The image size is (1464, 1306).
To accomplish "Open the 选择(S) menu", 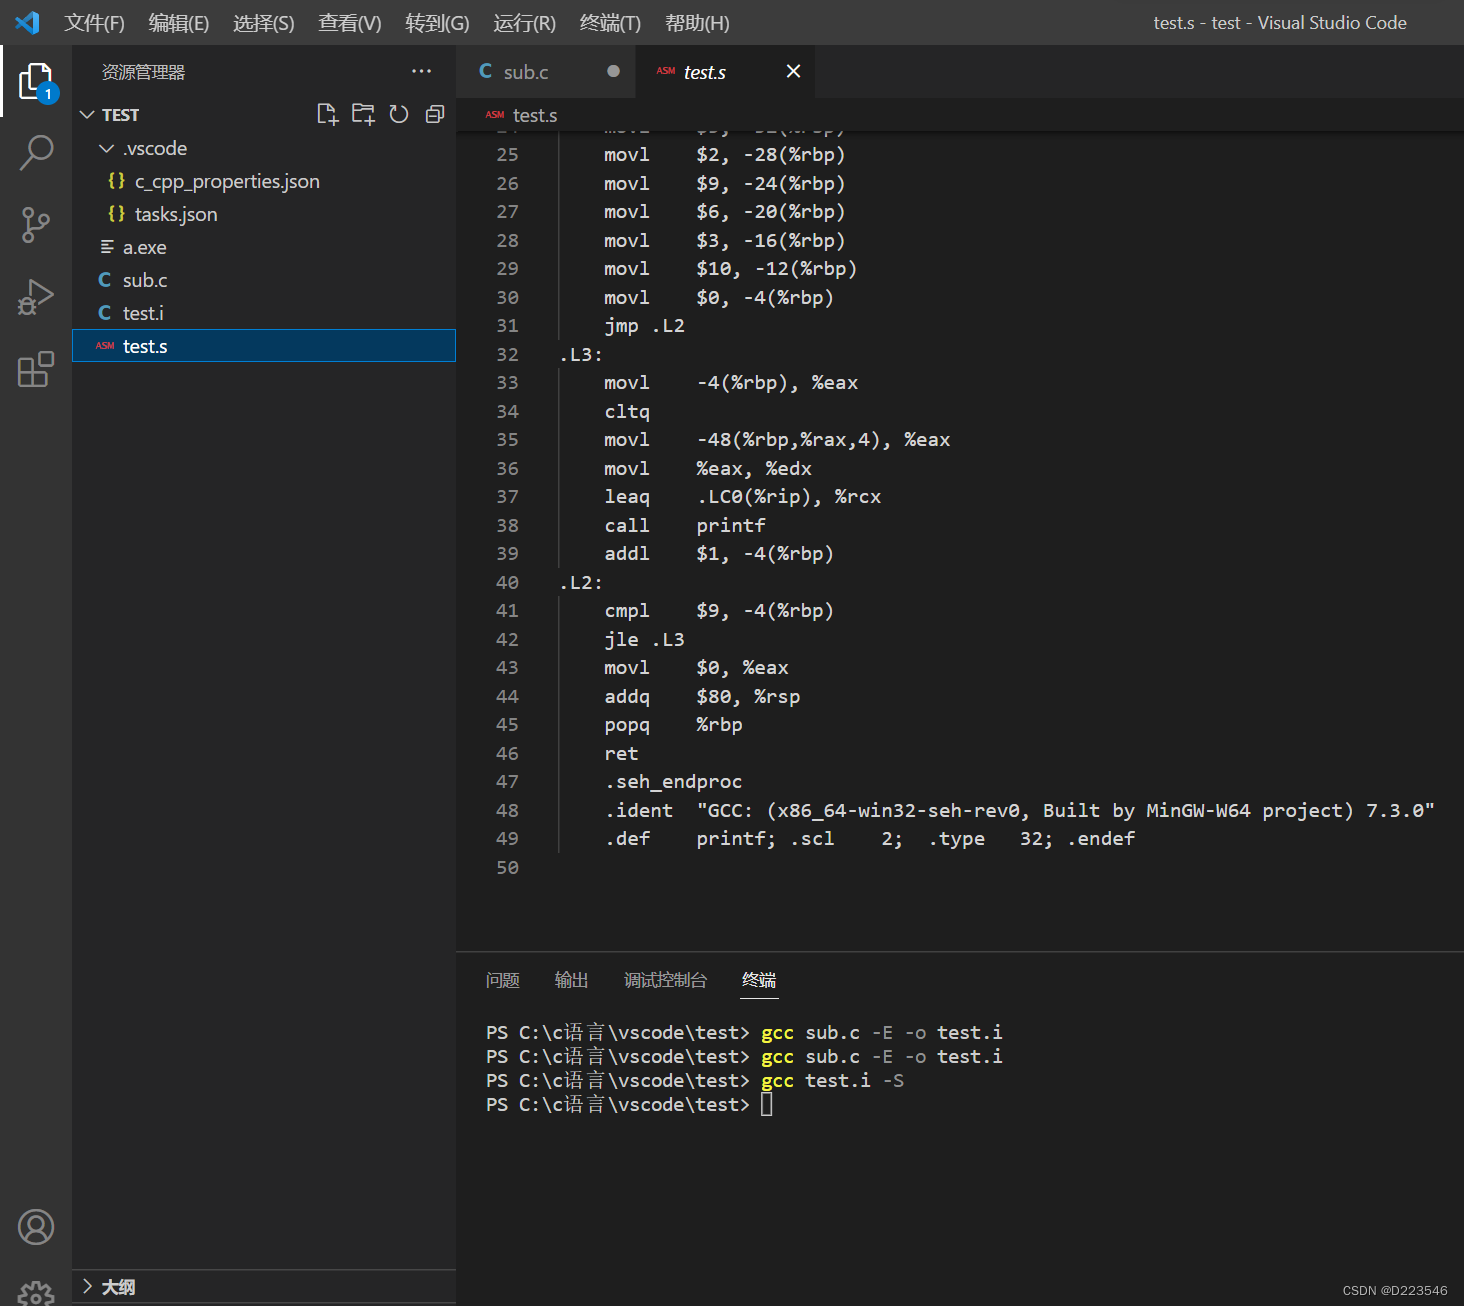I will [x=264, y=22].
